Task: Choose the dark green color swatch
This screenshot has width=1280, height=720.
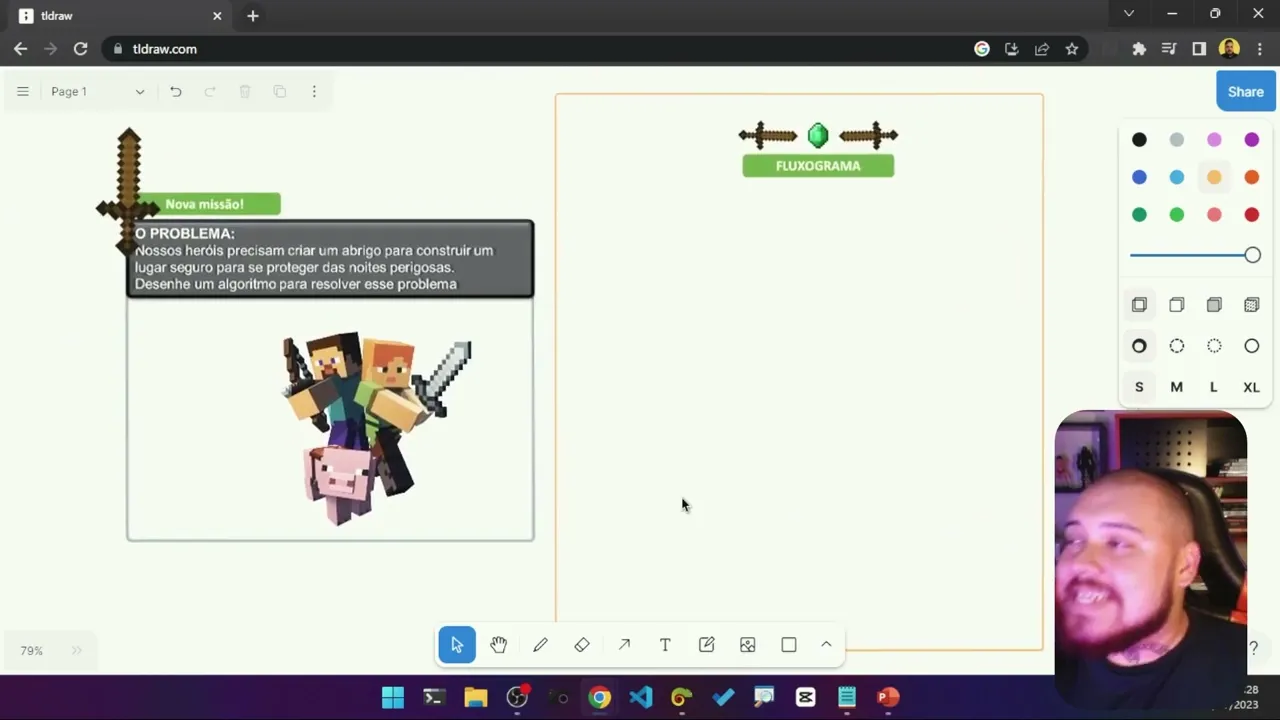Action: pos(1139,215)
